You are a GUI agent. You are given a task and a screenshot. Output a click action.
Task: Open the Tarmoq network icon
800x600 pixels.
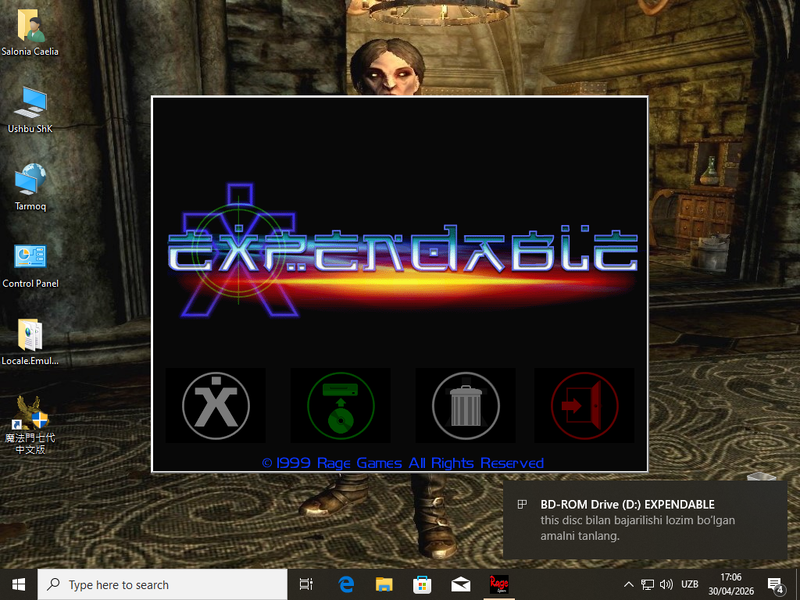(x=30, y=187)
